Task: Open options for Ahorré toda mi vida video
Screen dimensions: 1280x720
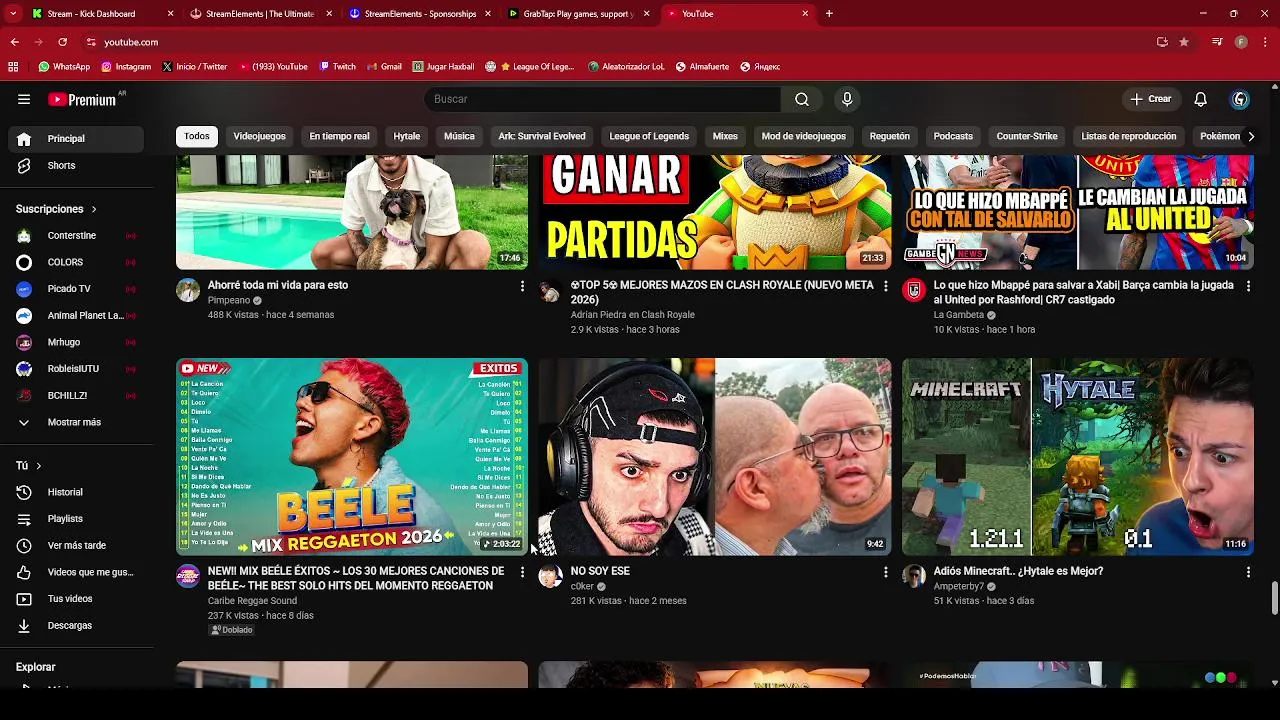Action: pos(521,286)
